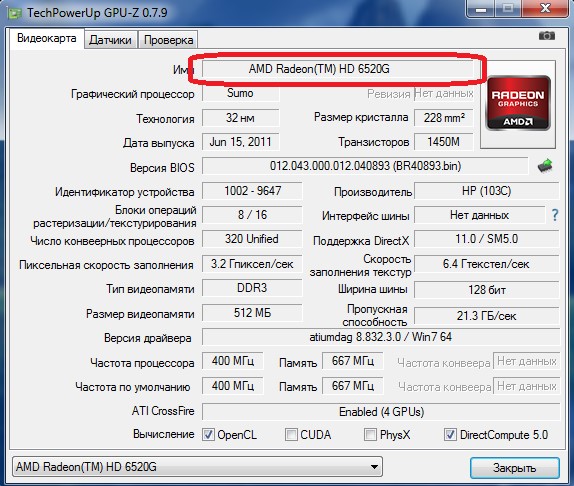The height and width of the screenshot is (486, 574).
Task: Click the current memory clock 667 МГц
Action: coord(353,361)
